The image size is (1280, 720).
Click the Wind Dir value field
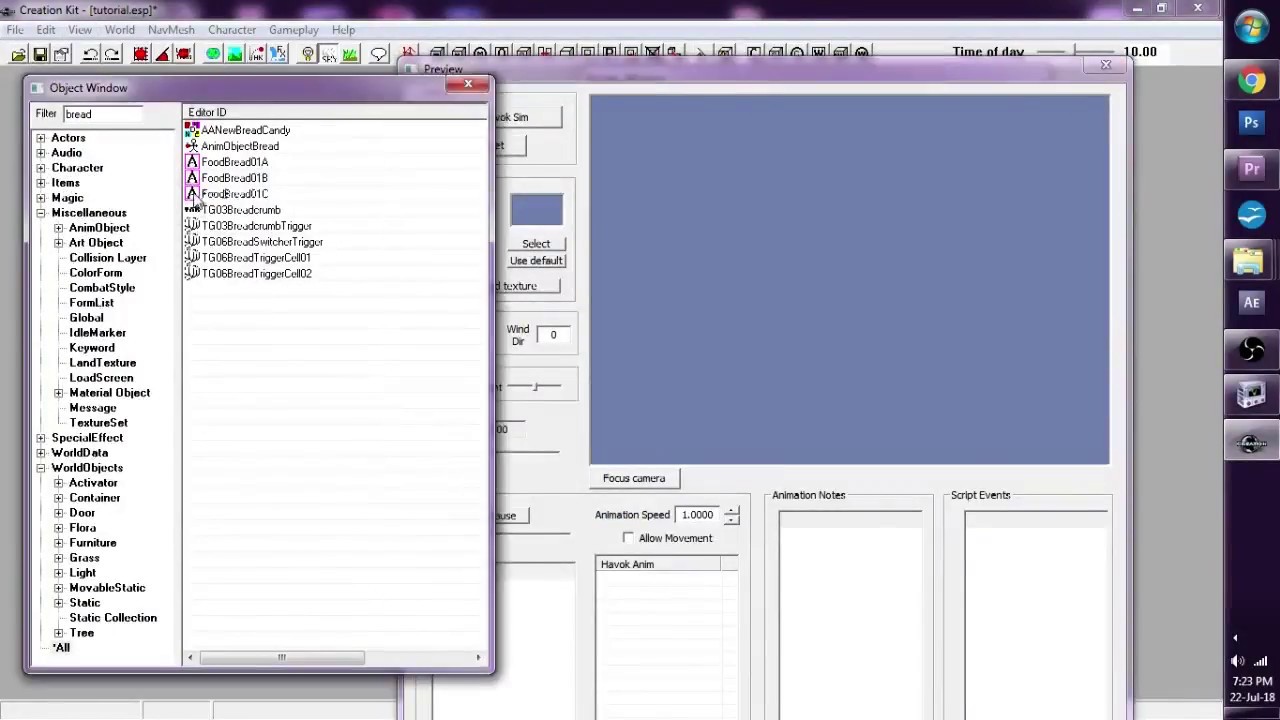tap(553, 335)
